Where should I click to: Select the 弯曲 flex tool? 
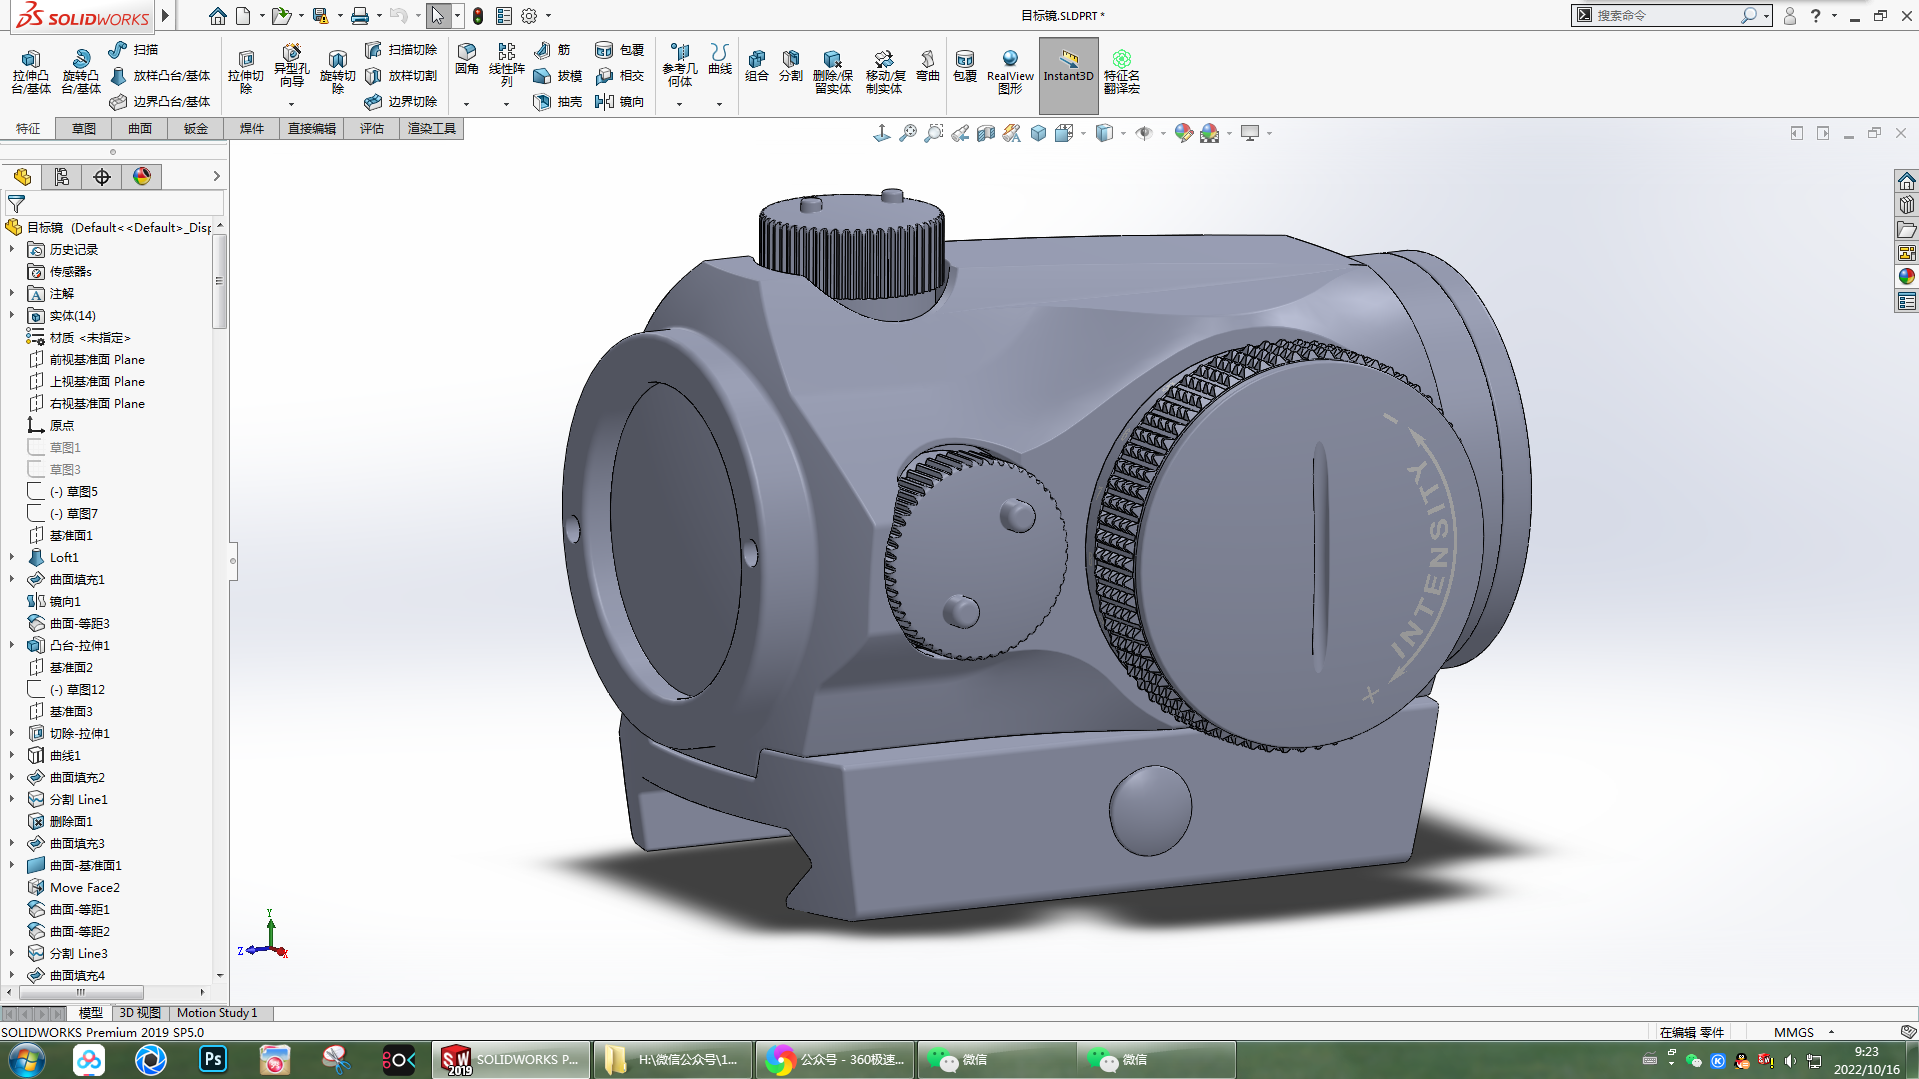tap(928, 66)
